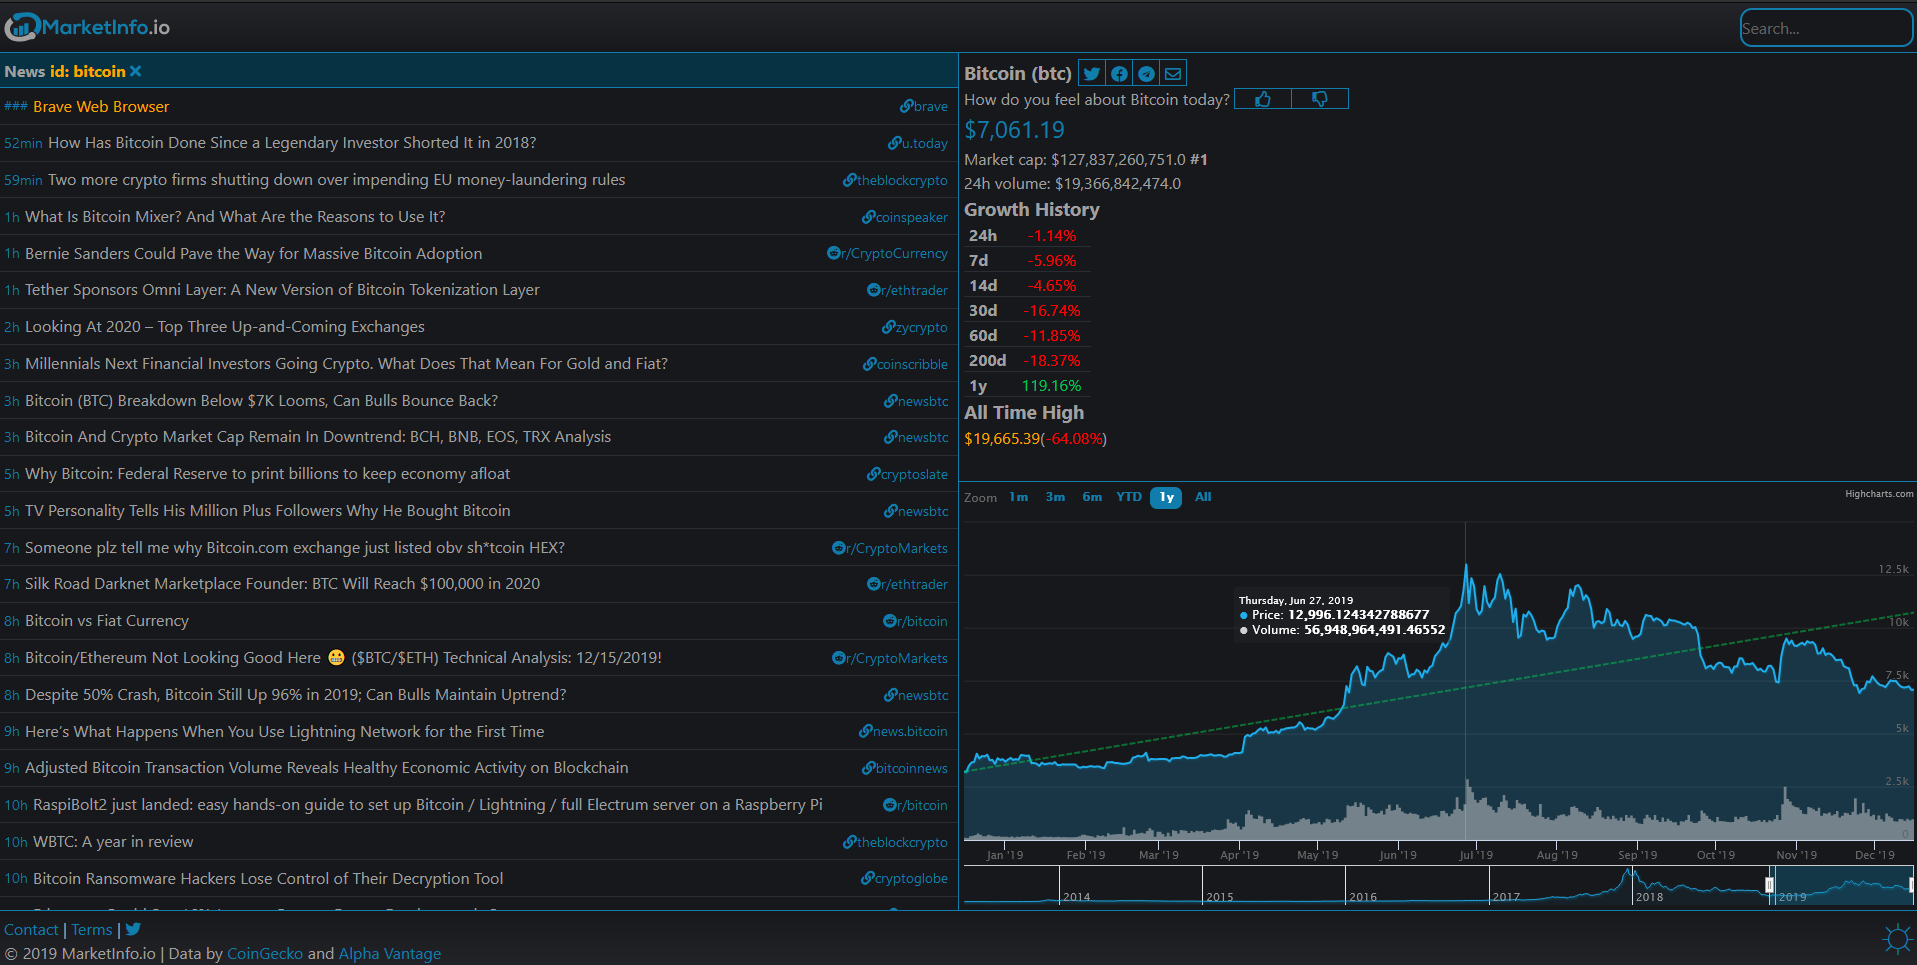
Task: Toggle the light/dark theme sun icon
Action: pos(1896,938)
